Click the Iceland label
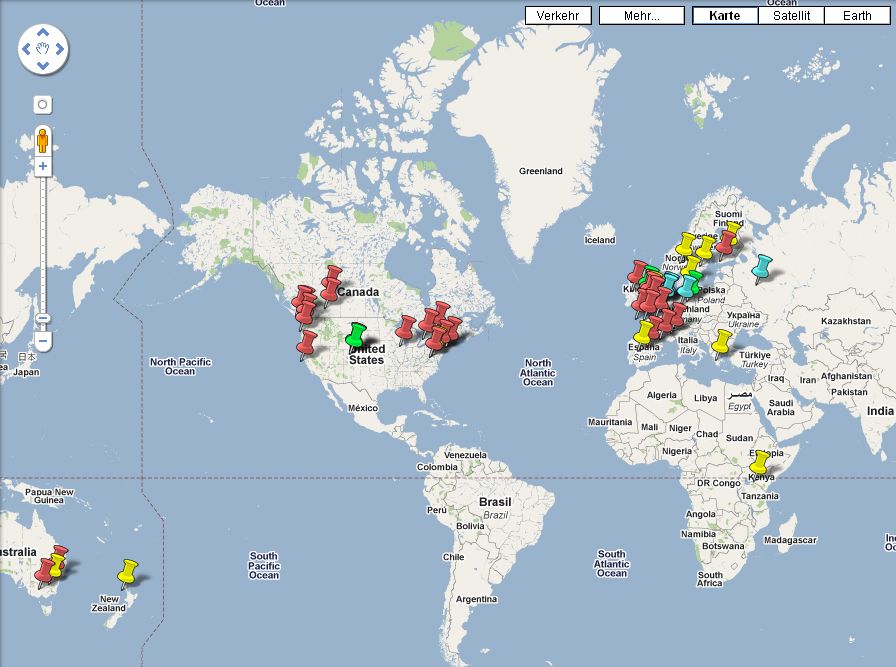This screenshot has width=896, height=667. point(599,240)
